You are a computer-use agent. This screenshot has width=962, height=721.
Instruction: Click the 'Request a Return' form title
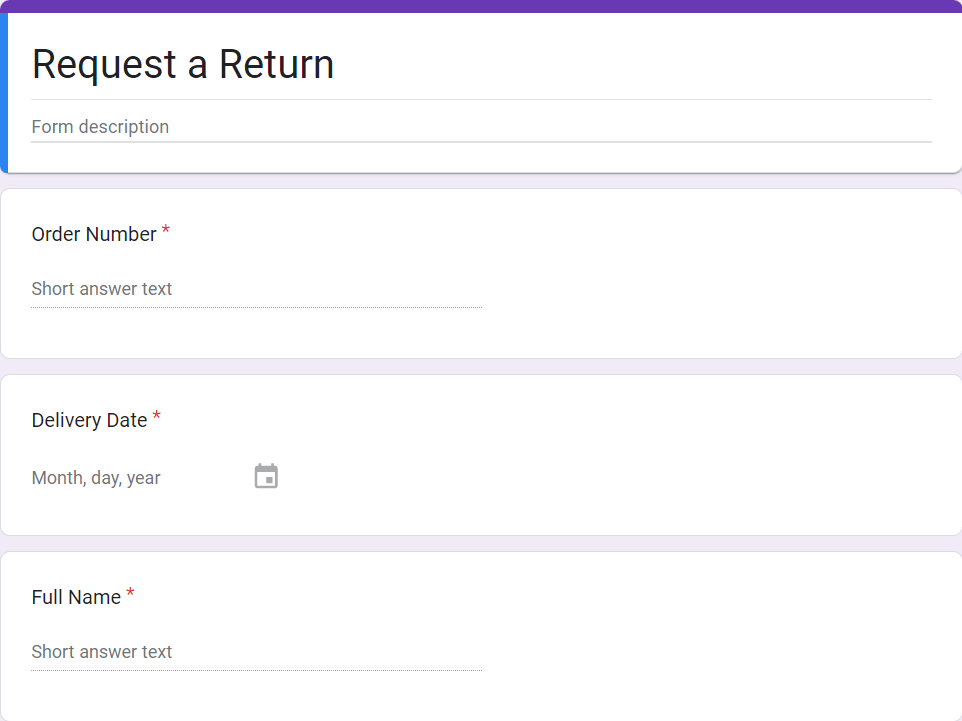click(183, 64)
